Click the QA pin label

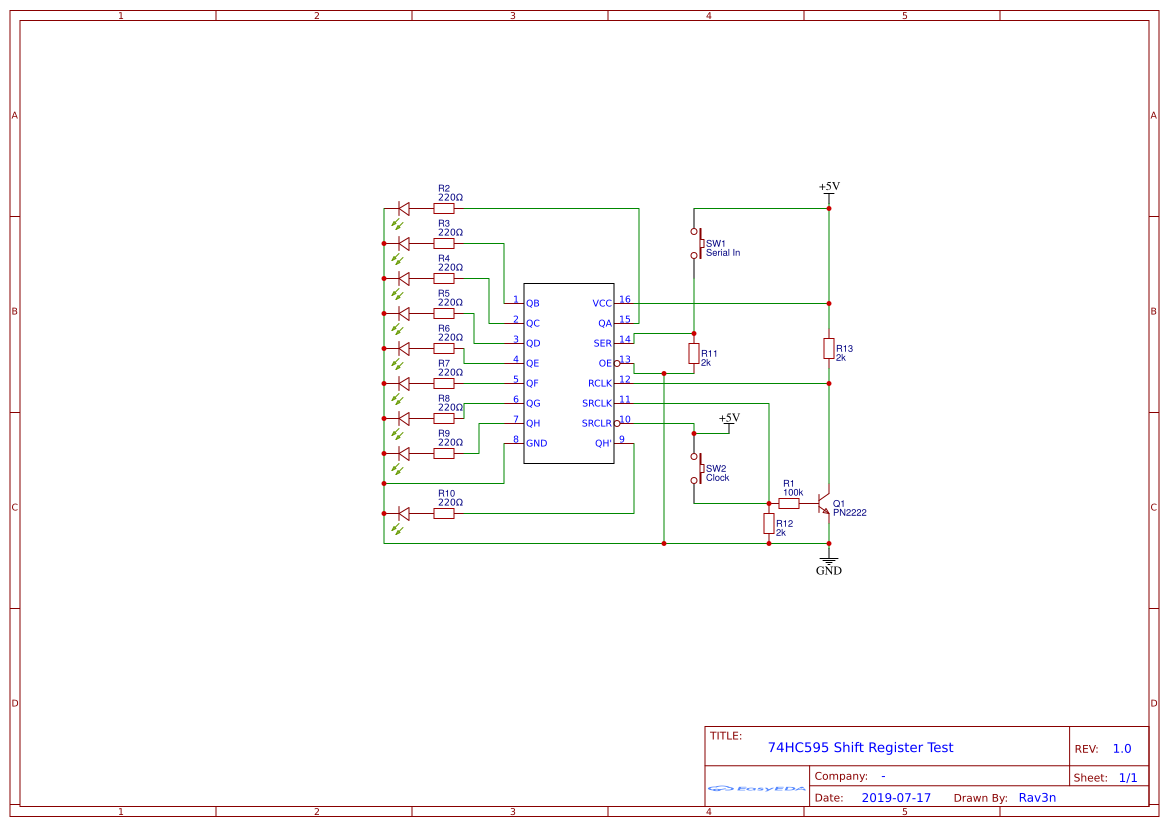coord(605,324)
